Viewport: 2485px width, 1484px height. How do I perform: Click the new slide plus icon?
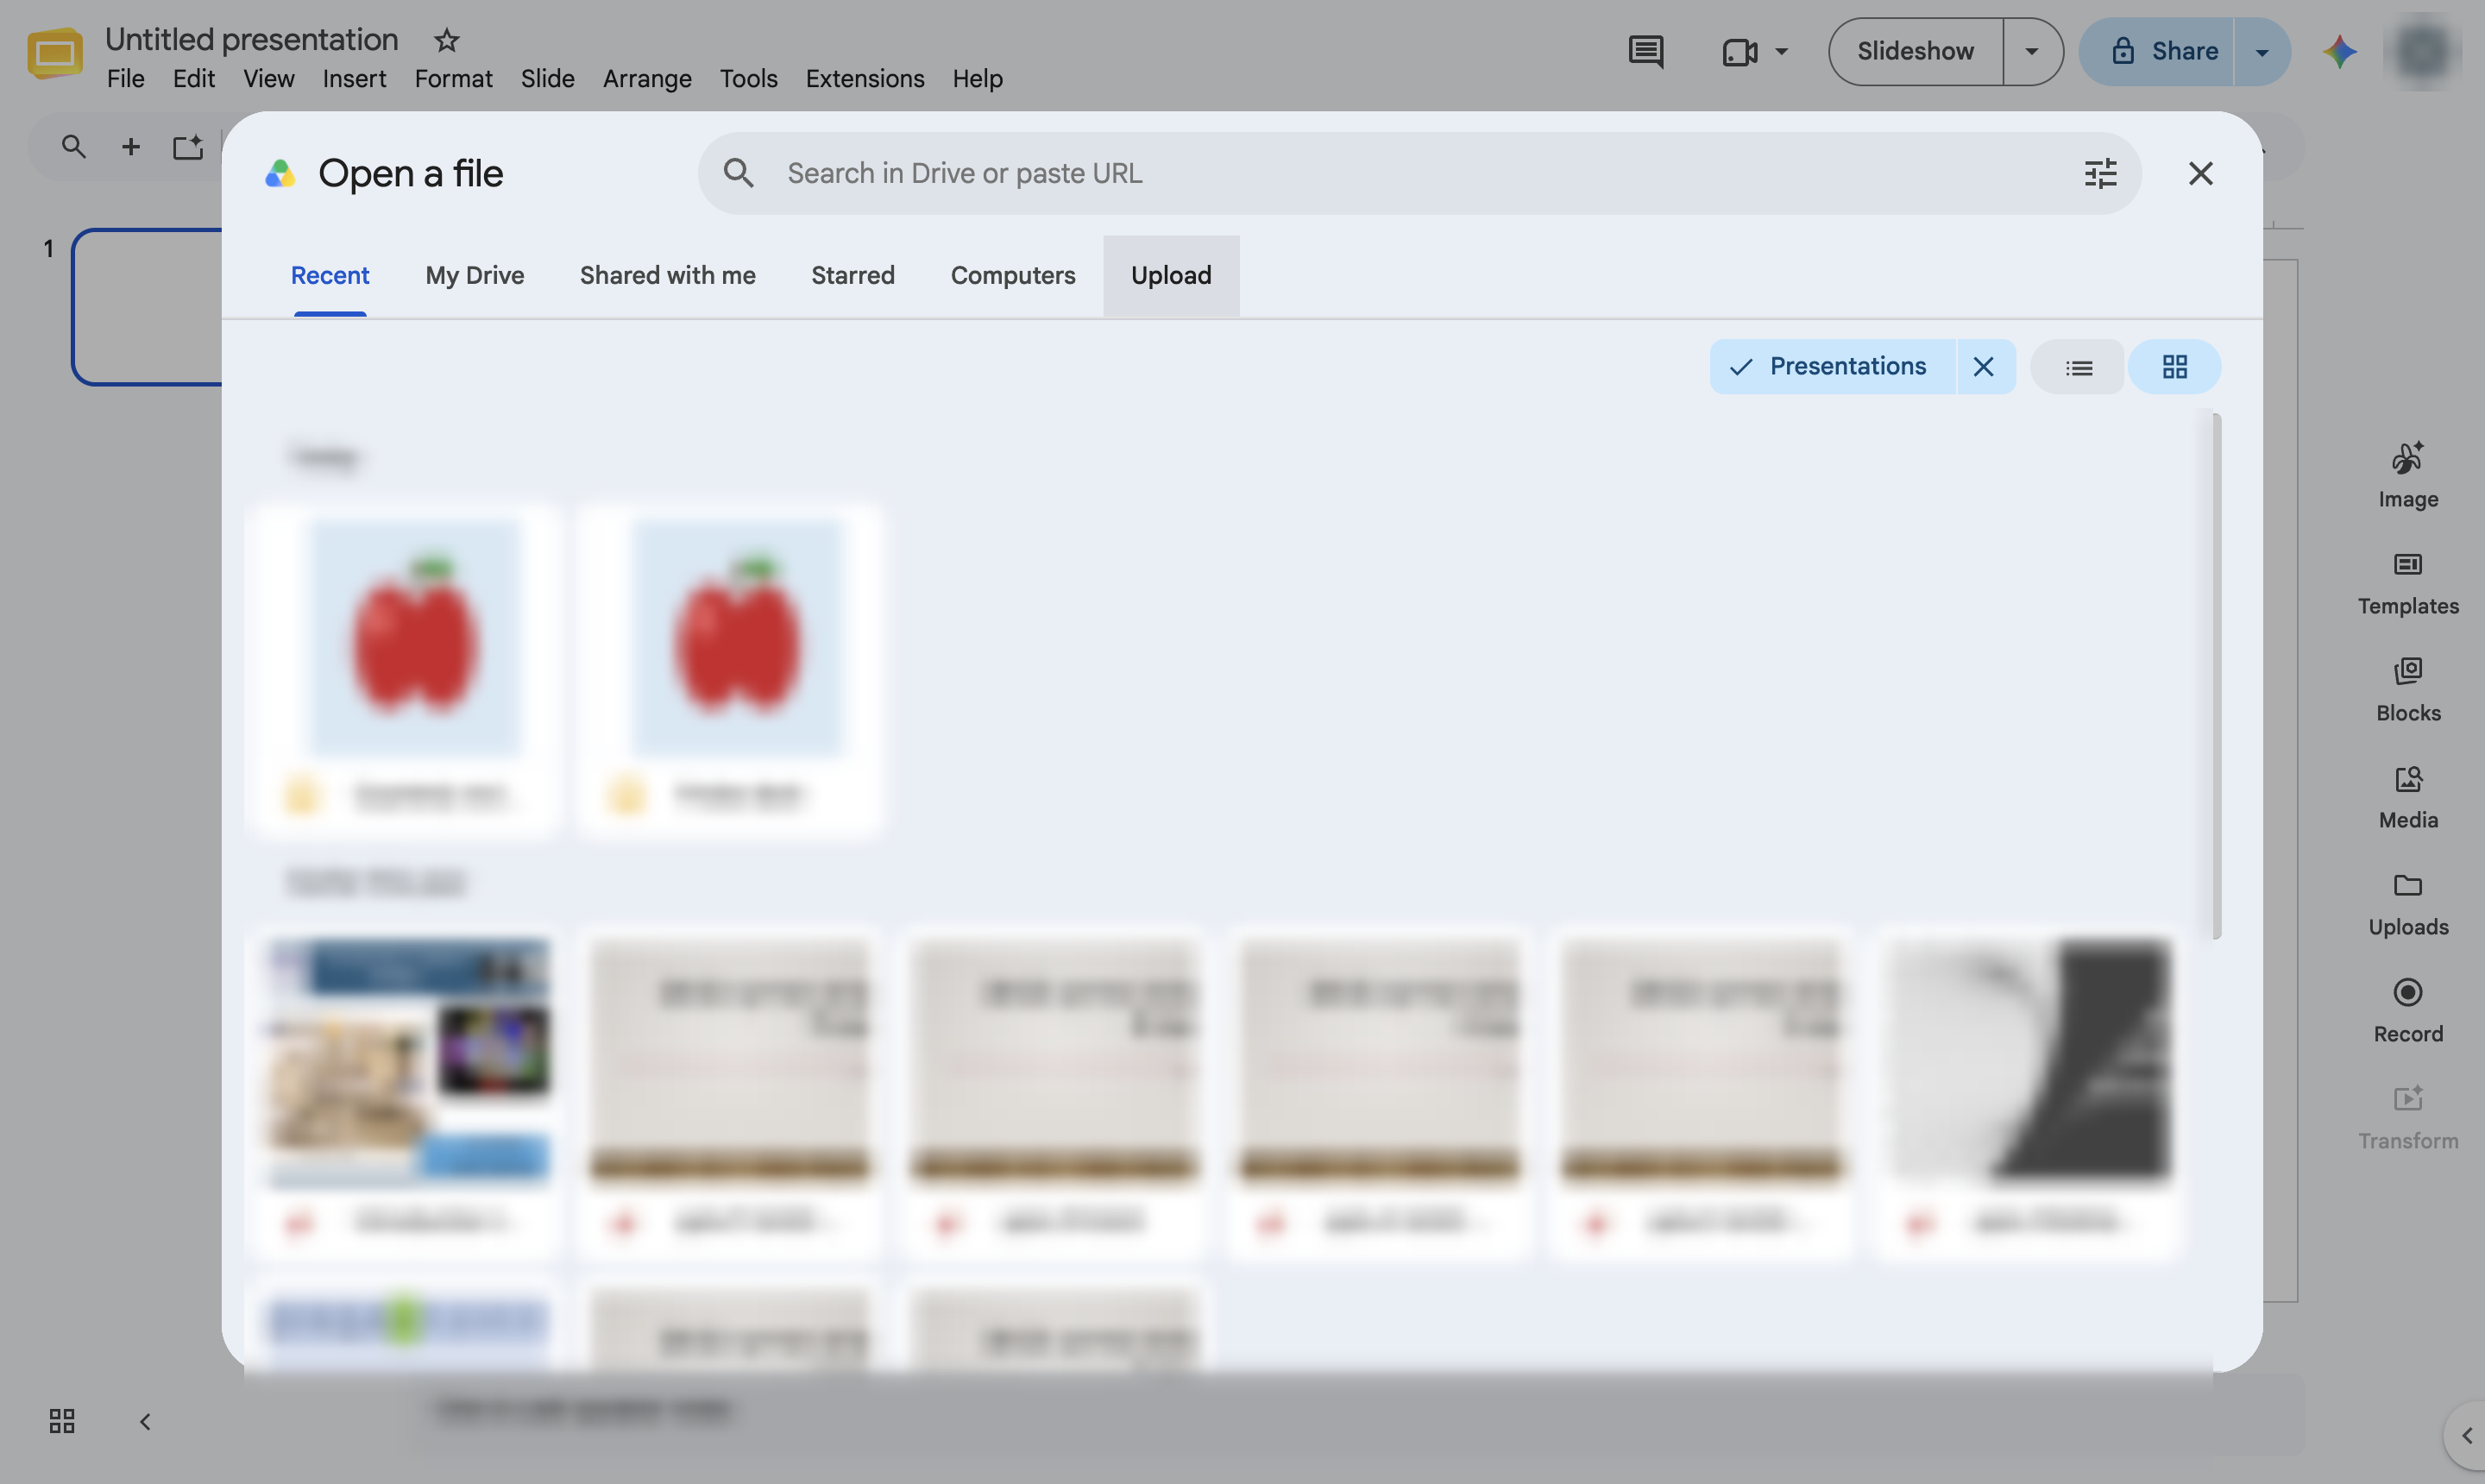tap(130, 147)
